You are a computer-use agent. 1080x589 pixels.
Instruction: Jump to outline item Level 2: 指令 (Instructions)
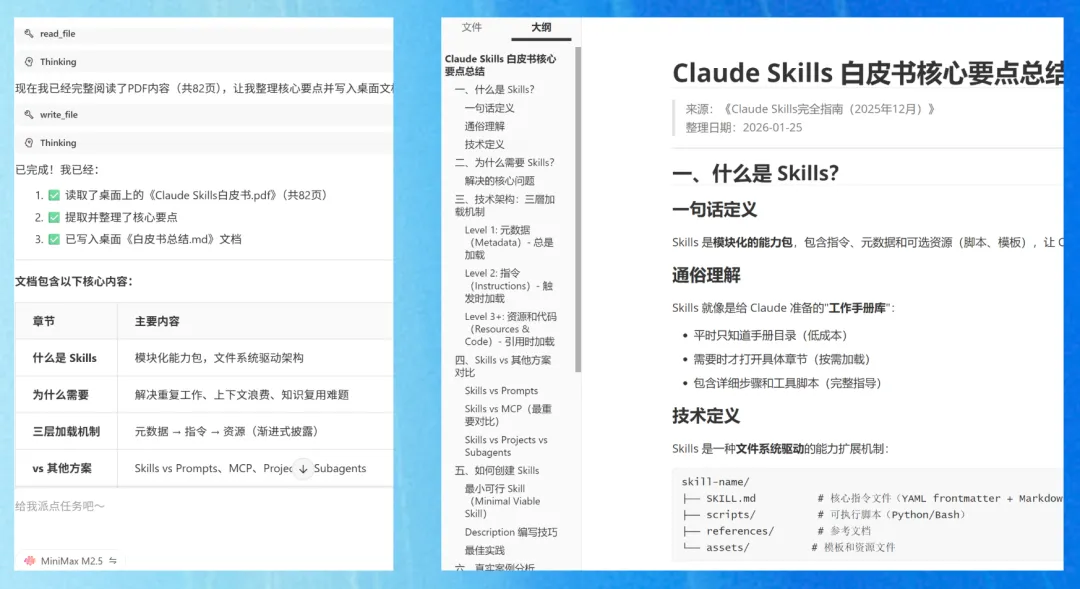509,286
